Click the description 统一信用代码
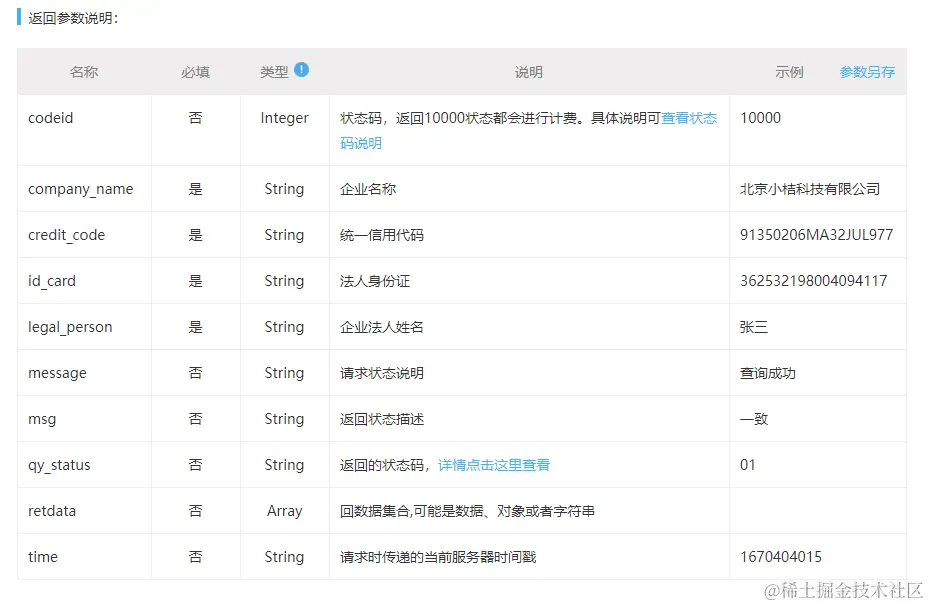This screenshot has height=607, width=930. (x=382, y=236)
